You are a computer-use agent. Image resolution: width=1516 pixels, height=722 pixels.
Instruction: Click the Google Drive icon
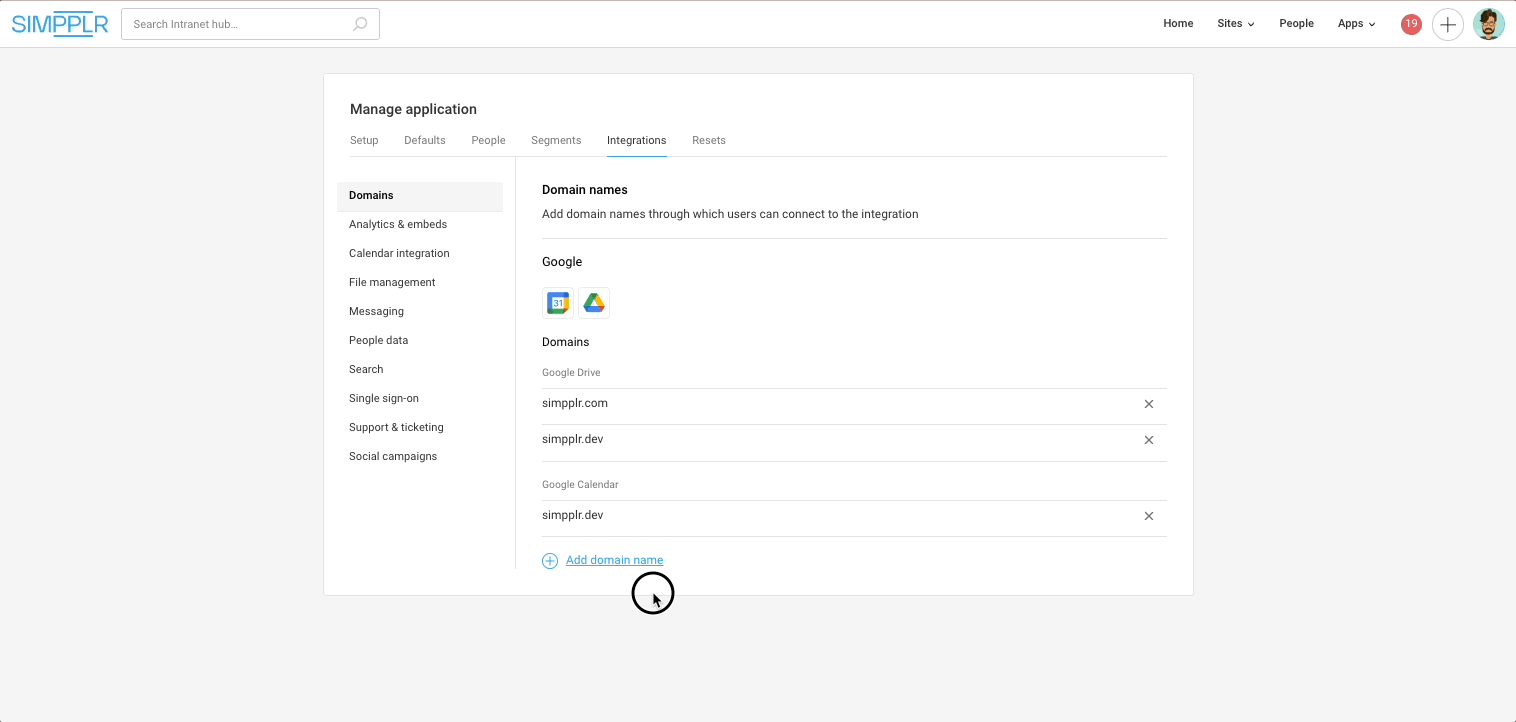pos(594,303)
